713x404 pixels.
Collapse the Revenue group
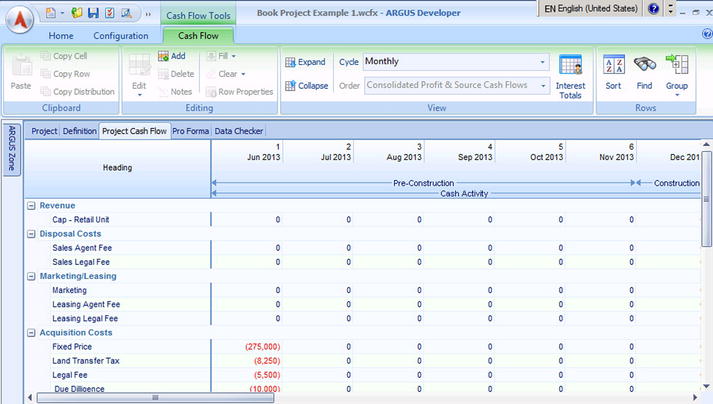pos(31,206)
